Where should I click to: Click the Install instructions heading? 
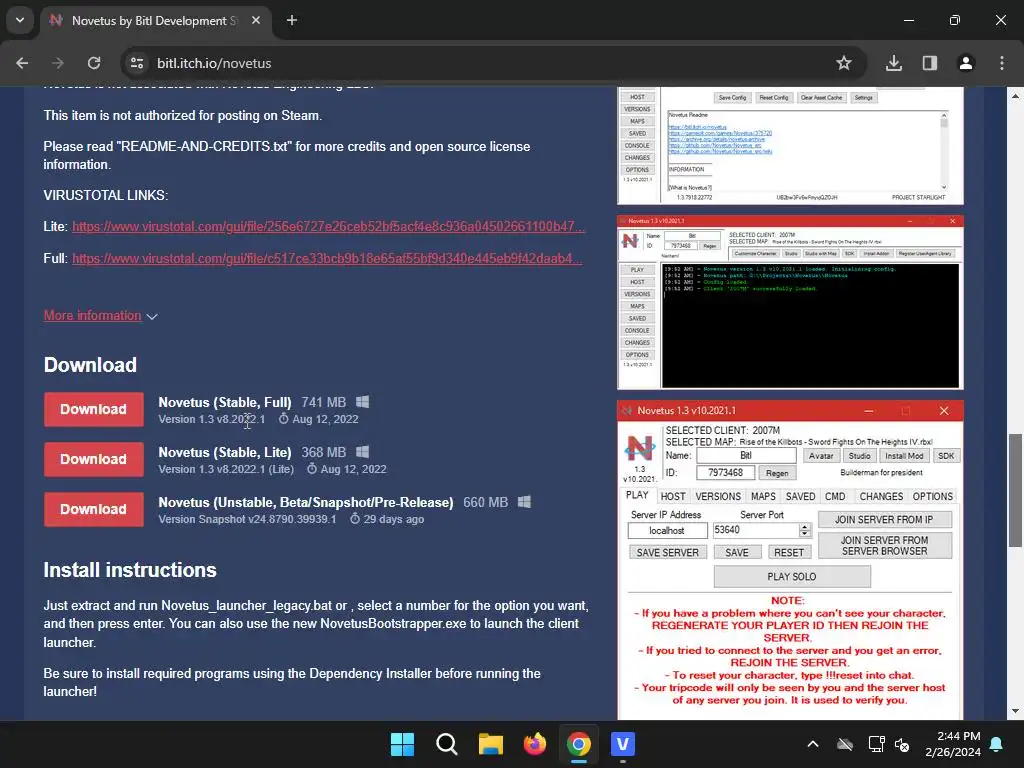pos(130,570)
